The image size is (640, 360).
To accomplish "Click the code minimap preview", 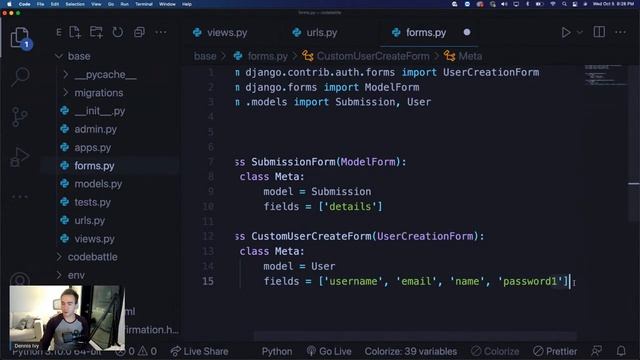I will 606,75.
